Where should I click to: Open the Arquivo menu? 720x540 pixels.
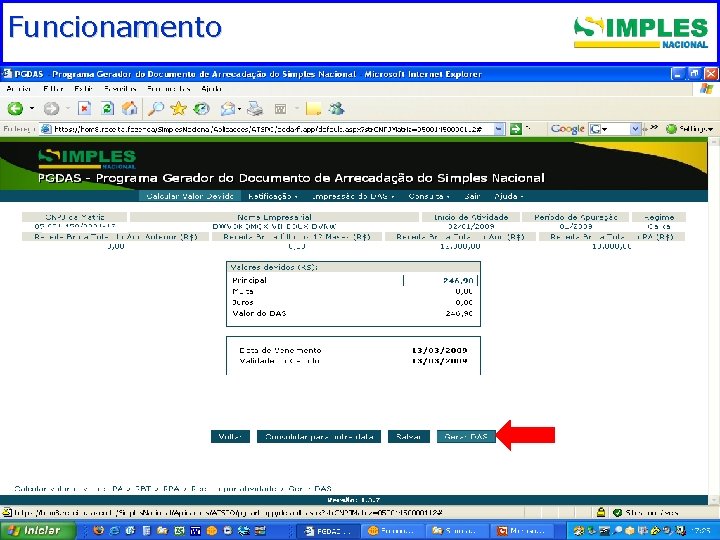click(x=18, y=89)
